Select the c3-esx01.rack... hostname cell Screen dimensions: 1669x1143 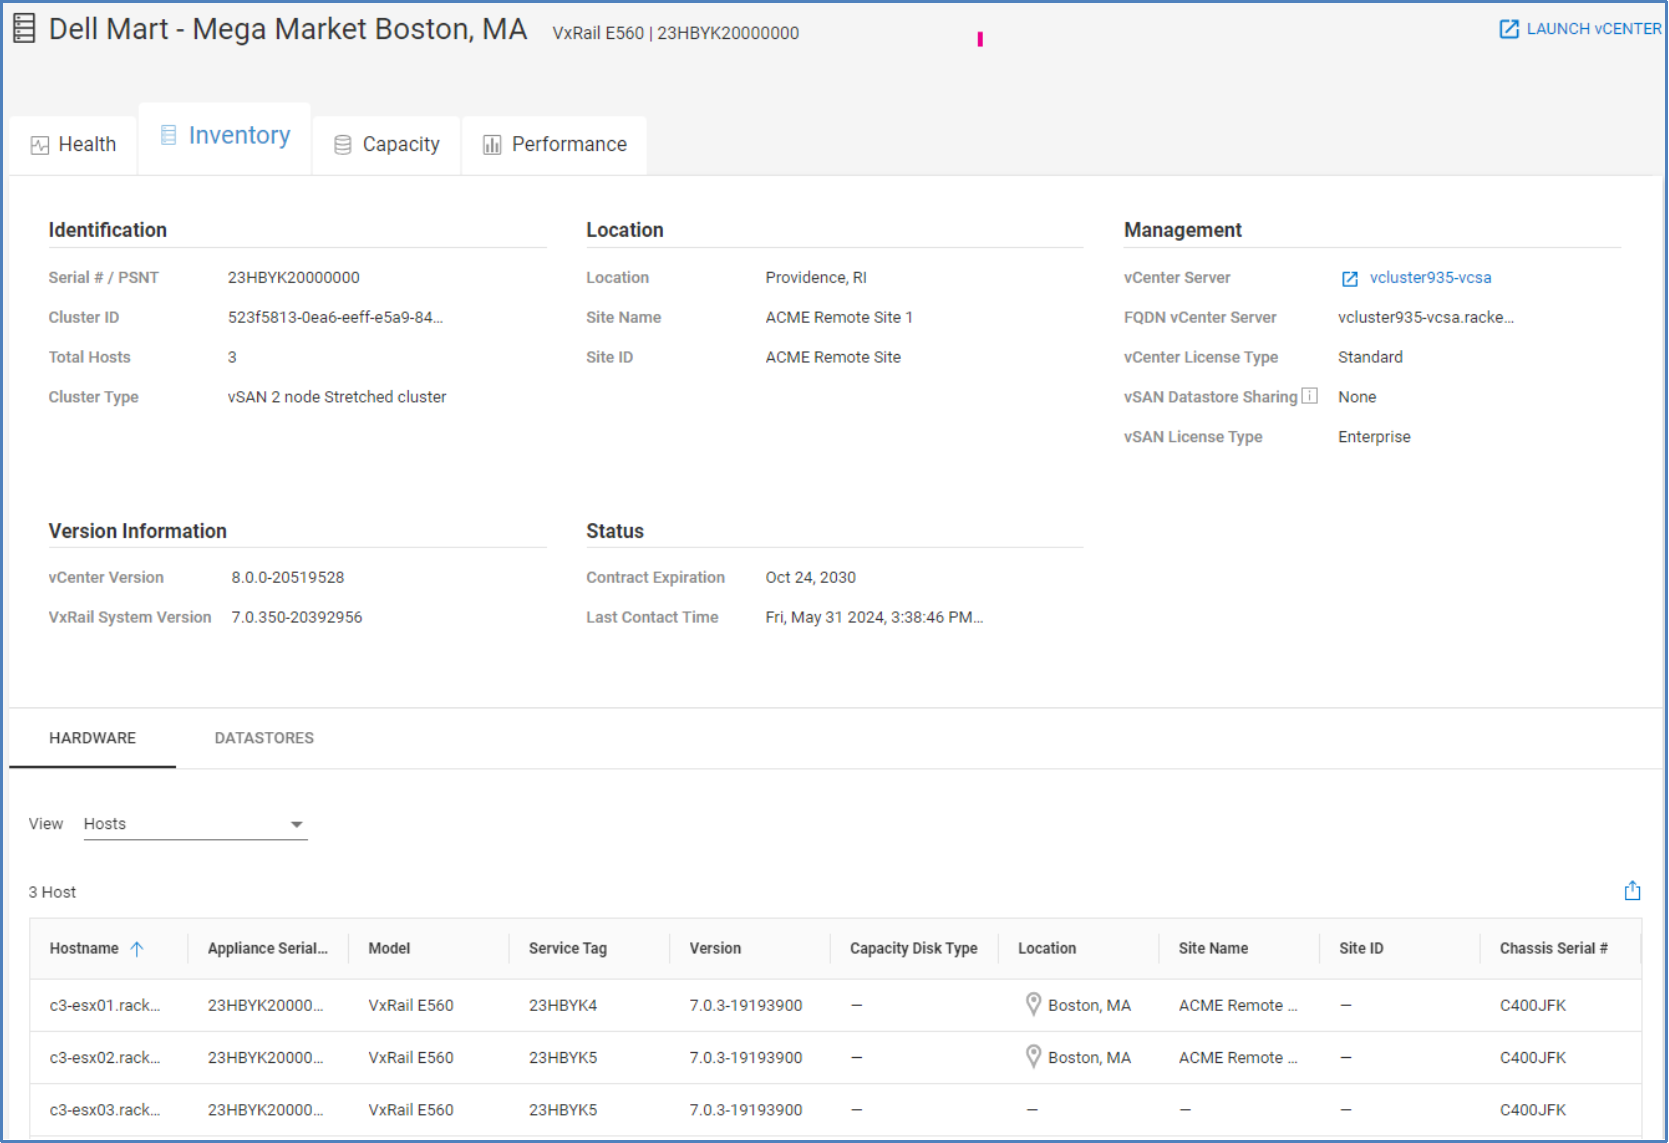pyautogui.click(x=105, y=1005)
